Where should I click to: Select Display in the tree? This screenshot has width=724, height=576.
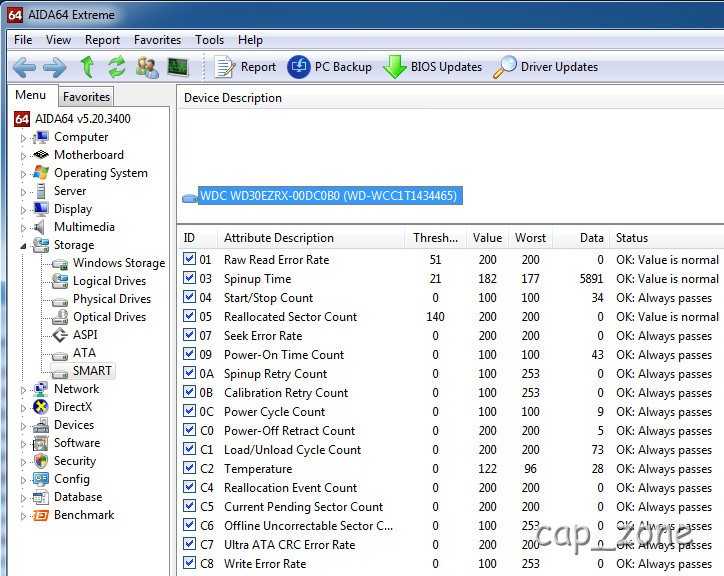pos(72,209)
